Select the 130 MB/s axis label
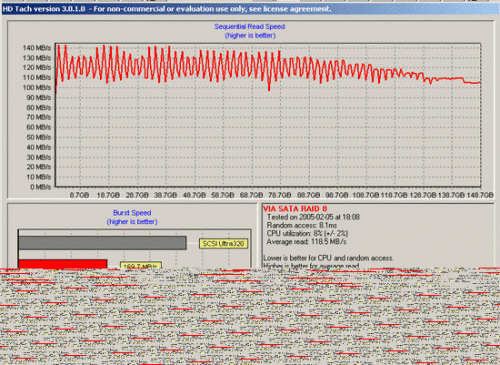The height and width of the screenshot is (365, 500). point(37,58)
